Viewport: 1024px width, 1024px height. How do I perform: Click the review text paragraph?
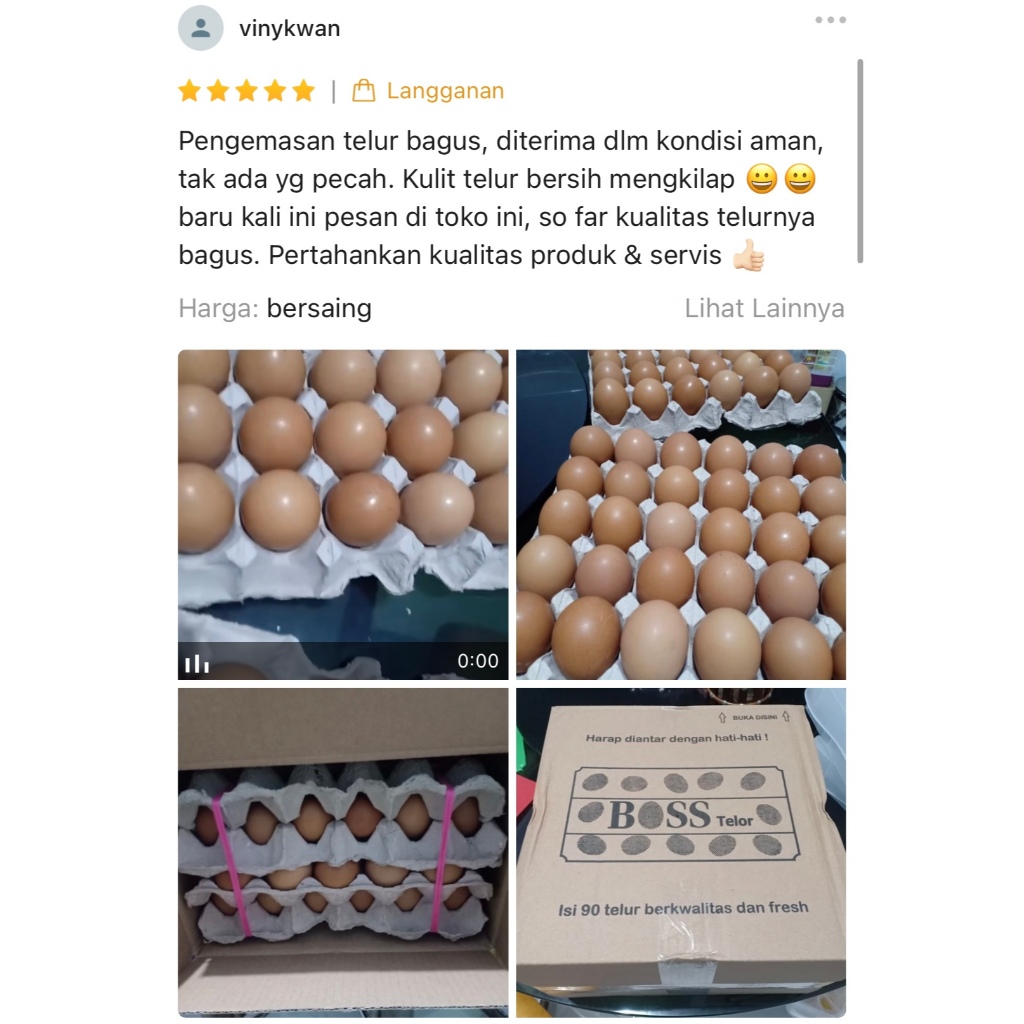pos(501,199)
